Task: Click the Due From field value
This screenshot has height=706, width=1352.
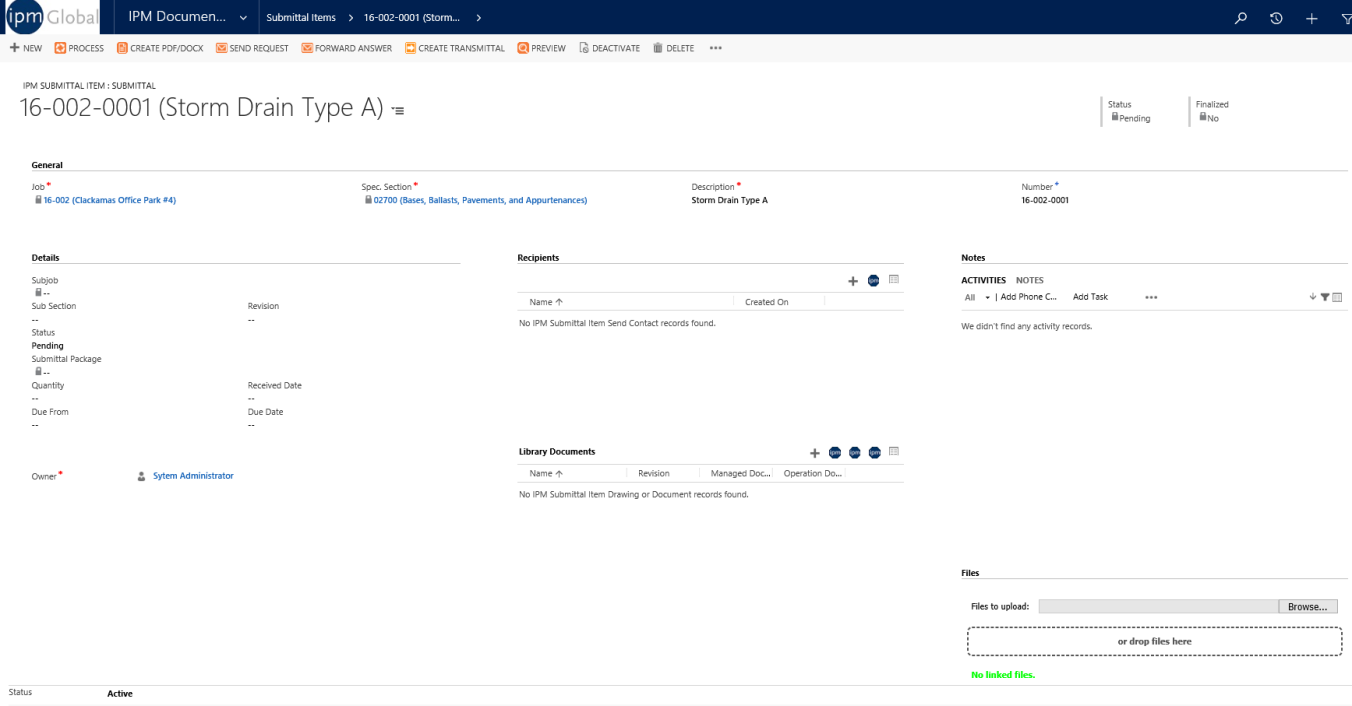Action: (36, 425)
